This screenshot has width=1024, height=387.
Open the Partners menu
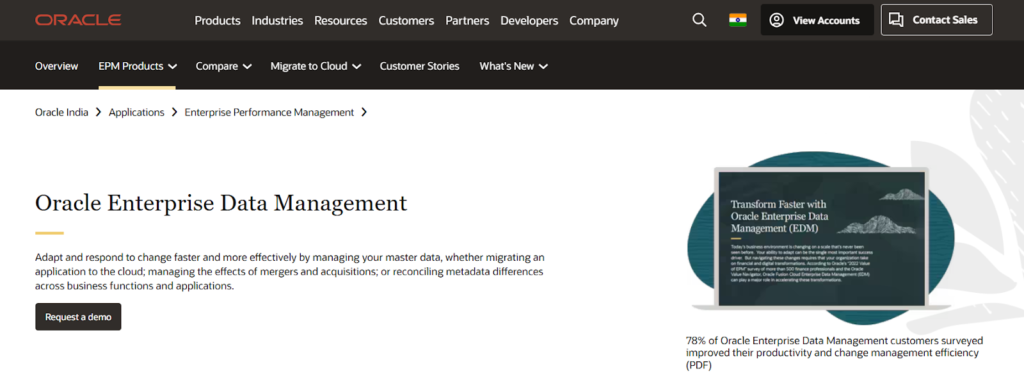[468, 20]
